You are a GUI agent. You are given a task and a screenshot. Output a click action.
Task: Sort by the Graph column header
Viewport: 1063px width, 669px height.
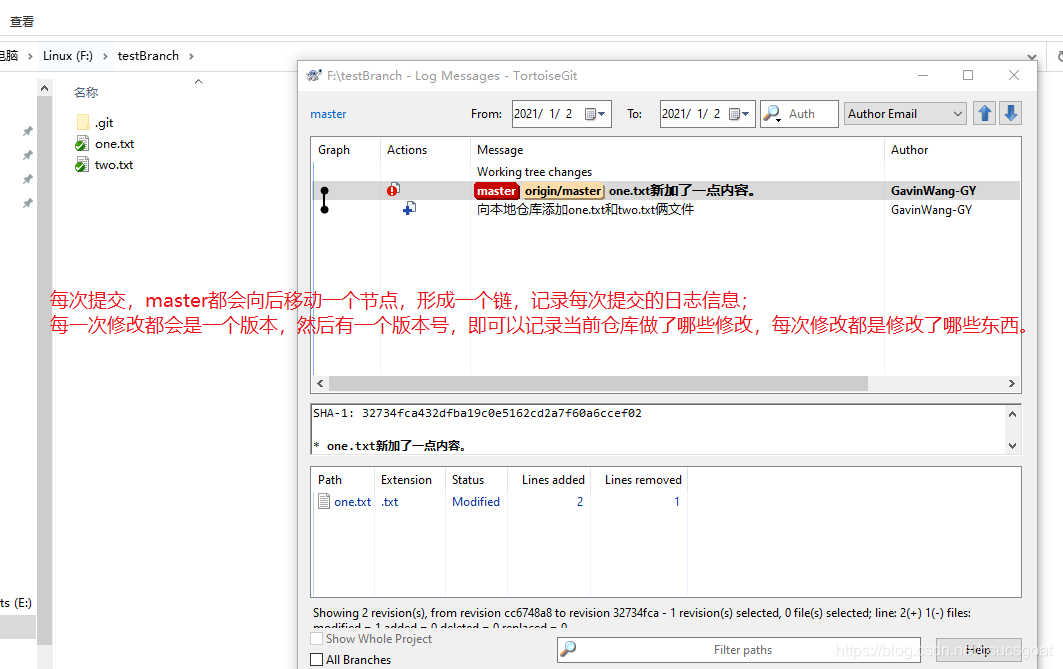click(334, 150)
